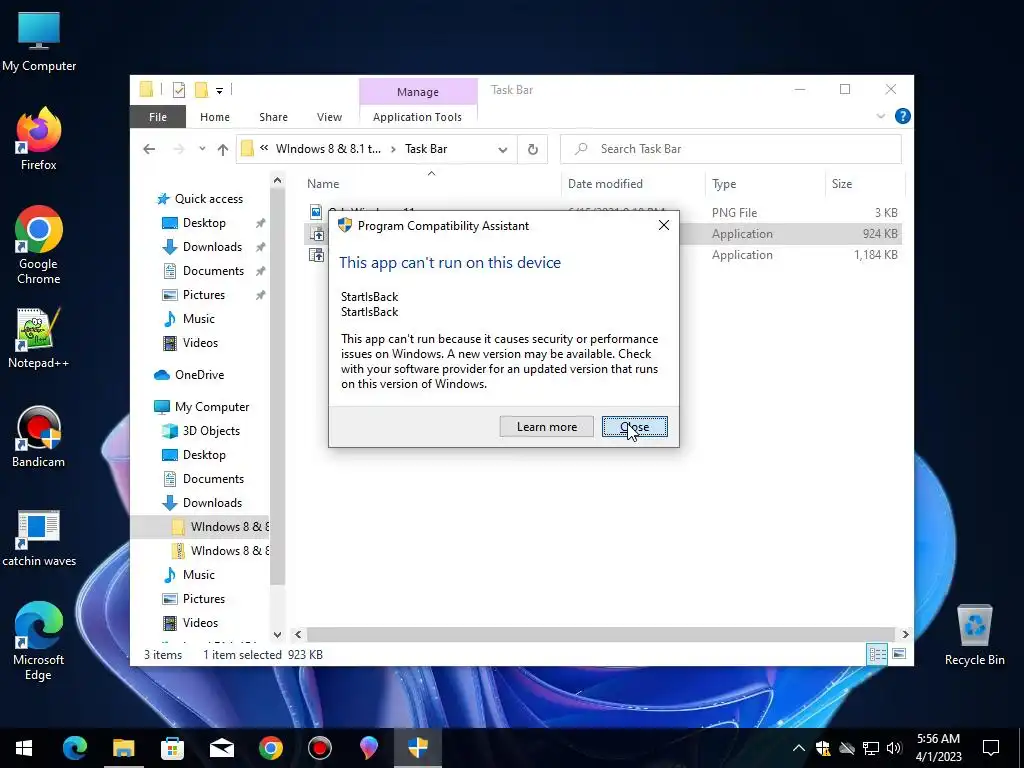Viewport: 1024px width, 768px height.
Task: Go back with the Explorer back arrow
Action: click(149, 150)
